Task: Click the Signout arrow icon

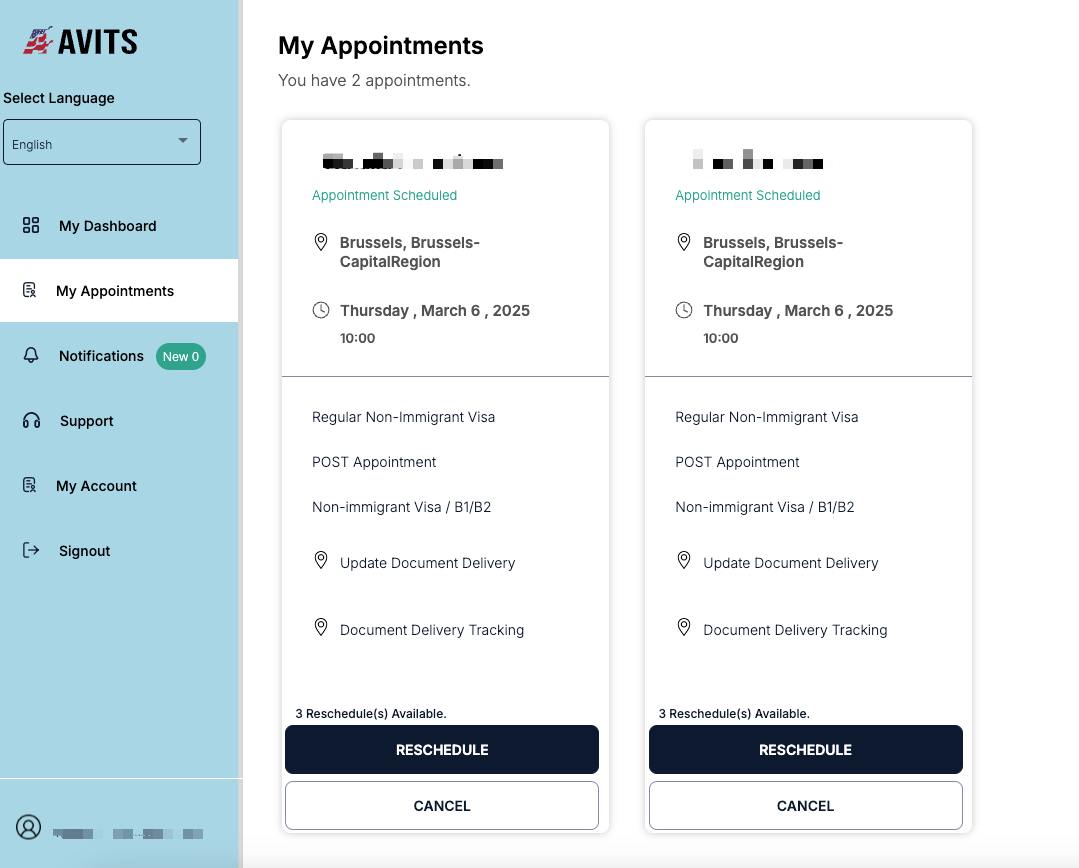Action: point(31,550)
